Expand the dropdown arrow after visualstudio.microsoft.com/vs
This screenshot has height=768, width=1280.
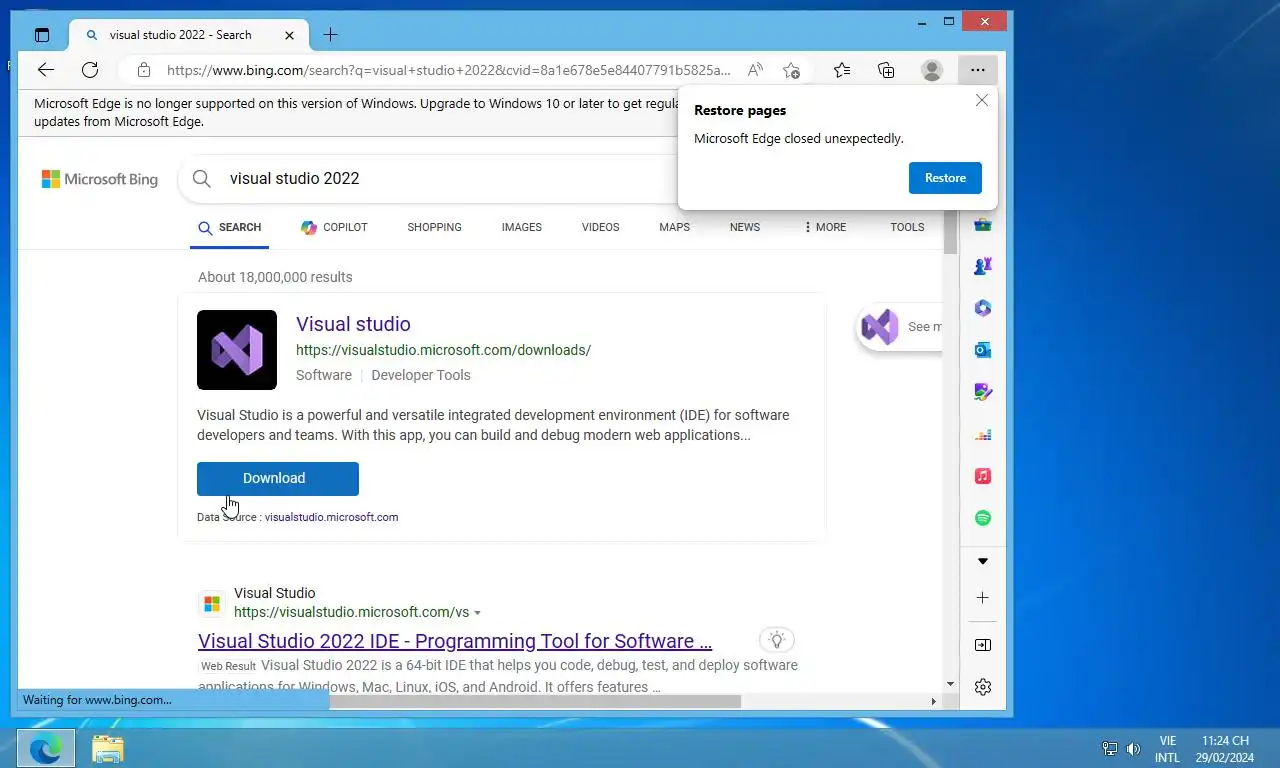[477, 613]
